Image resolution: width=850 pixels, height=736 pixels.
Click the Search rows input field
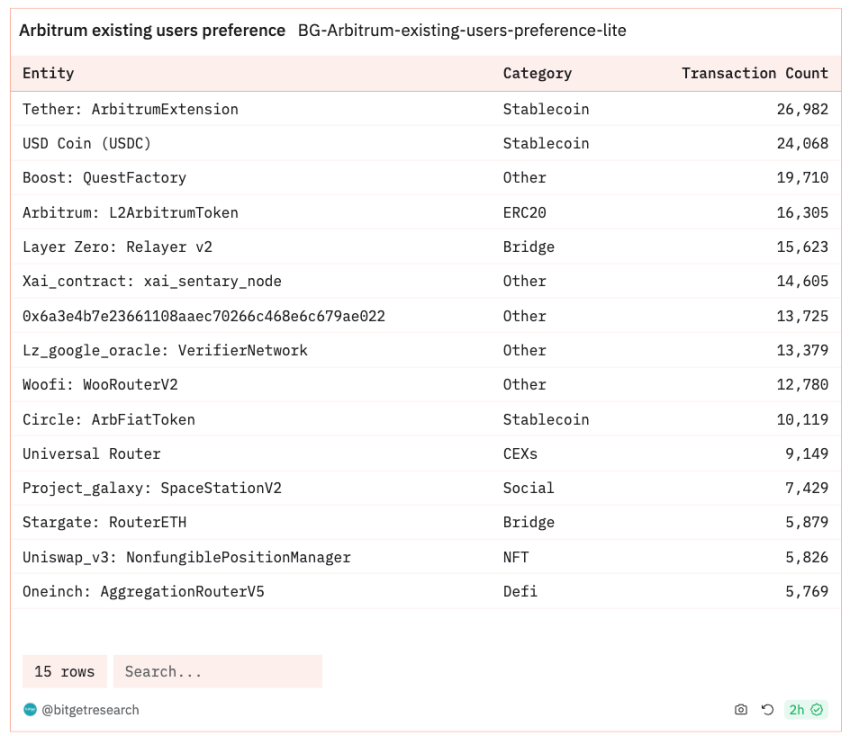point(217,671)
